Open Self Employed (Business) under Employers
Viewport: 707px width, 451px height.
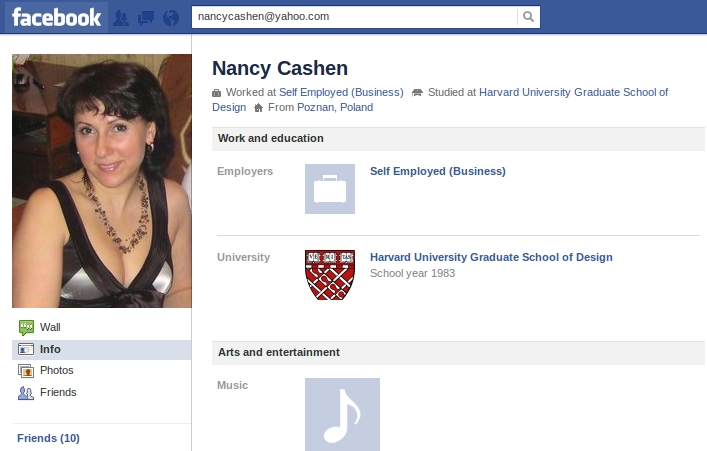tap(438, 171)
